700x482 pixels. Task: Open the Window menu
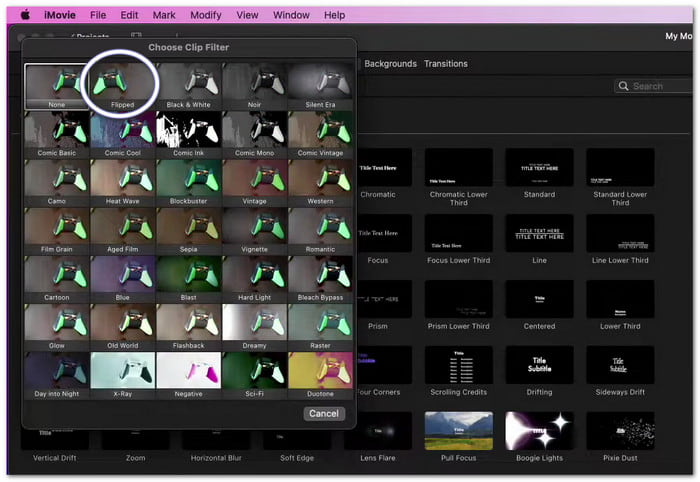[x=291, y=15]
